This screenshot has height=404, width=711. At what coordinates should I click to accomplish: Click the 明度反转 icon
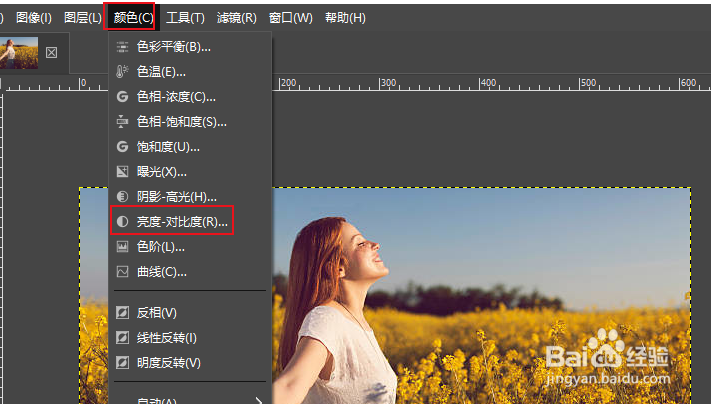pyautogui.click(x=122, y=362)
